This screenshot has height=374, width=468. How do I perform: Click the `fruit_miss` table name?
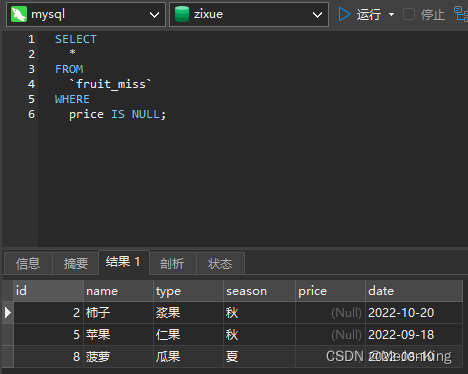coord(110,84)
